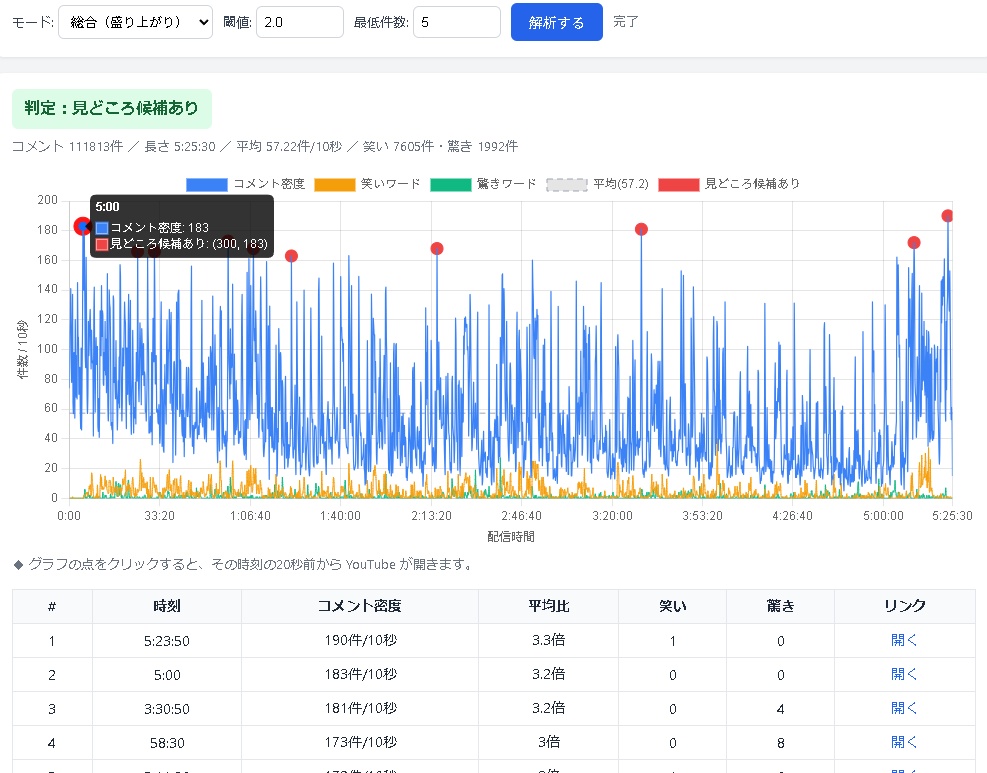Image resolution: width=987 pixels, height=773 pixels.
Task: Toggle the 驚きワード legend swatch
Action: coord(451,184)
